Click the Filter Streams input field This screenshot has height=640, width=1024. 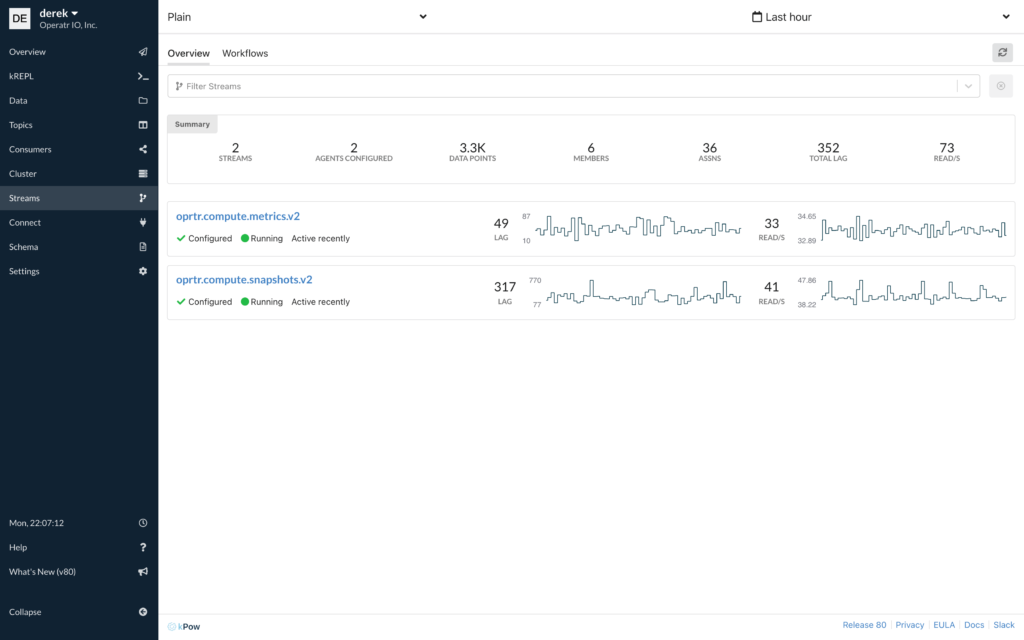point(560,86)
